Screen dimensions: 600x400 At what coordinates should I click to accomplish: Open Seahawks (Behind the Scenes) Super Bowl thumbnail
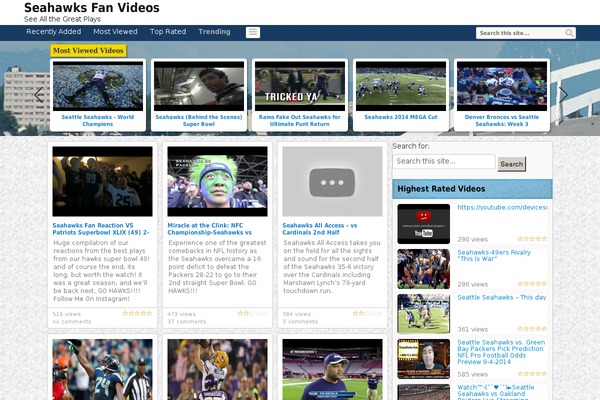click(x=199, y=87)
